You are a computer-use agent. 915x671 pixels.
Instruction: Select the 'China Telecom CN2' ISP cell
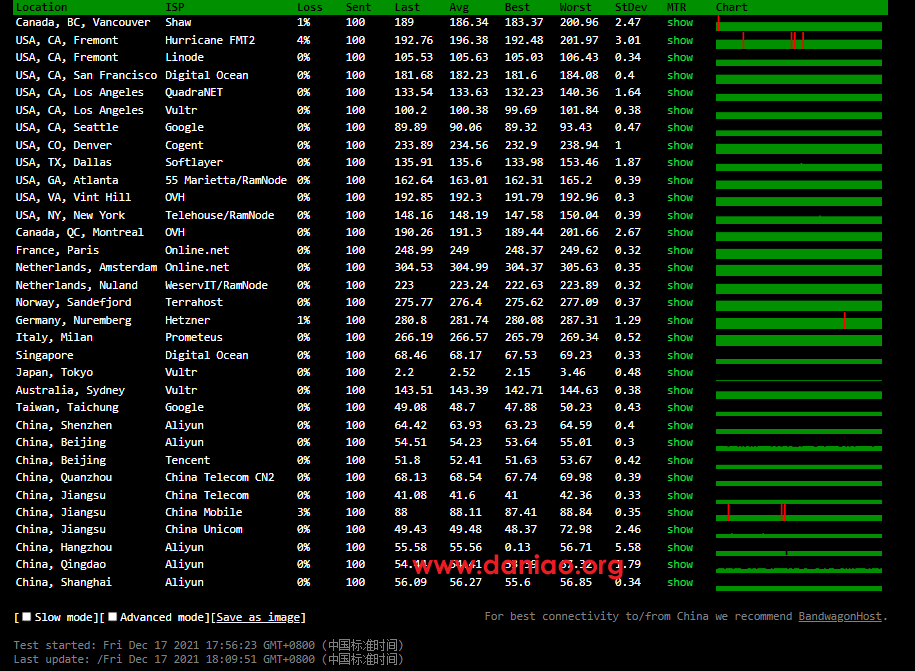pos(219,477)
